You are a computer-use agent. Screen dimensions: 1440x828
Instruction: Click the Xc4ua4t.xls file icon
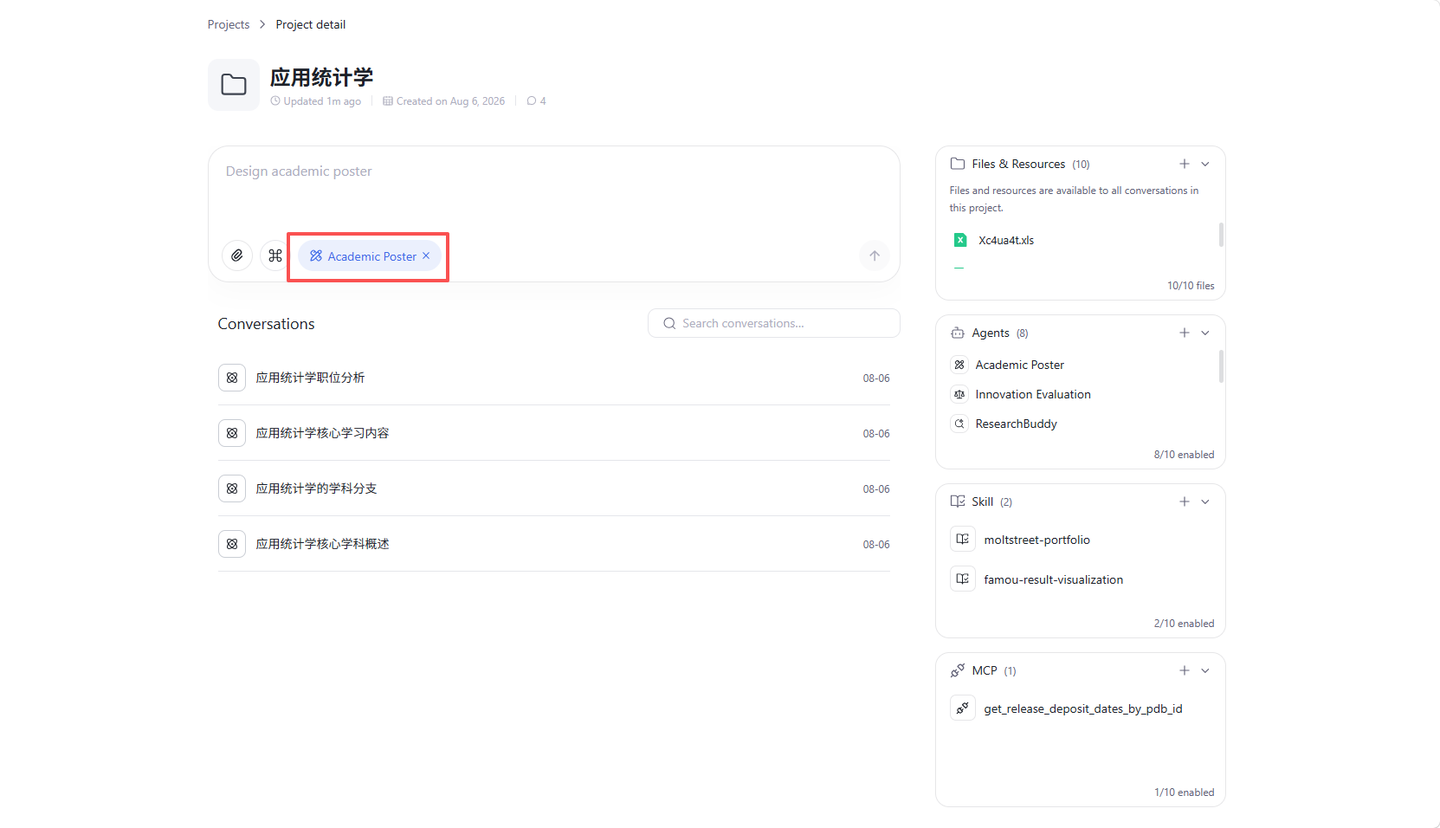click(x=960, y=240)
